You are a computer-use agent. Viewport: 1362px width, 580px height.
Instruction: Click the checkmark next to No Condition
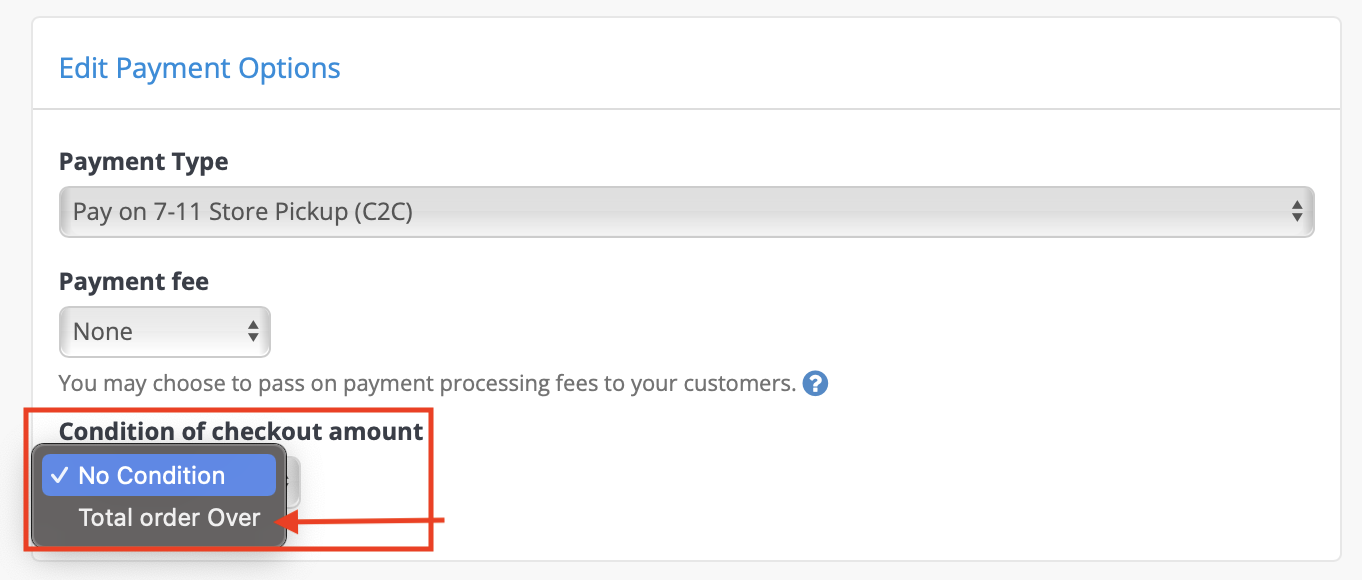coord(62,475)
